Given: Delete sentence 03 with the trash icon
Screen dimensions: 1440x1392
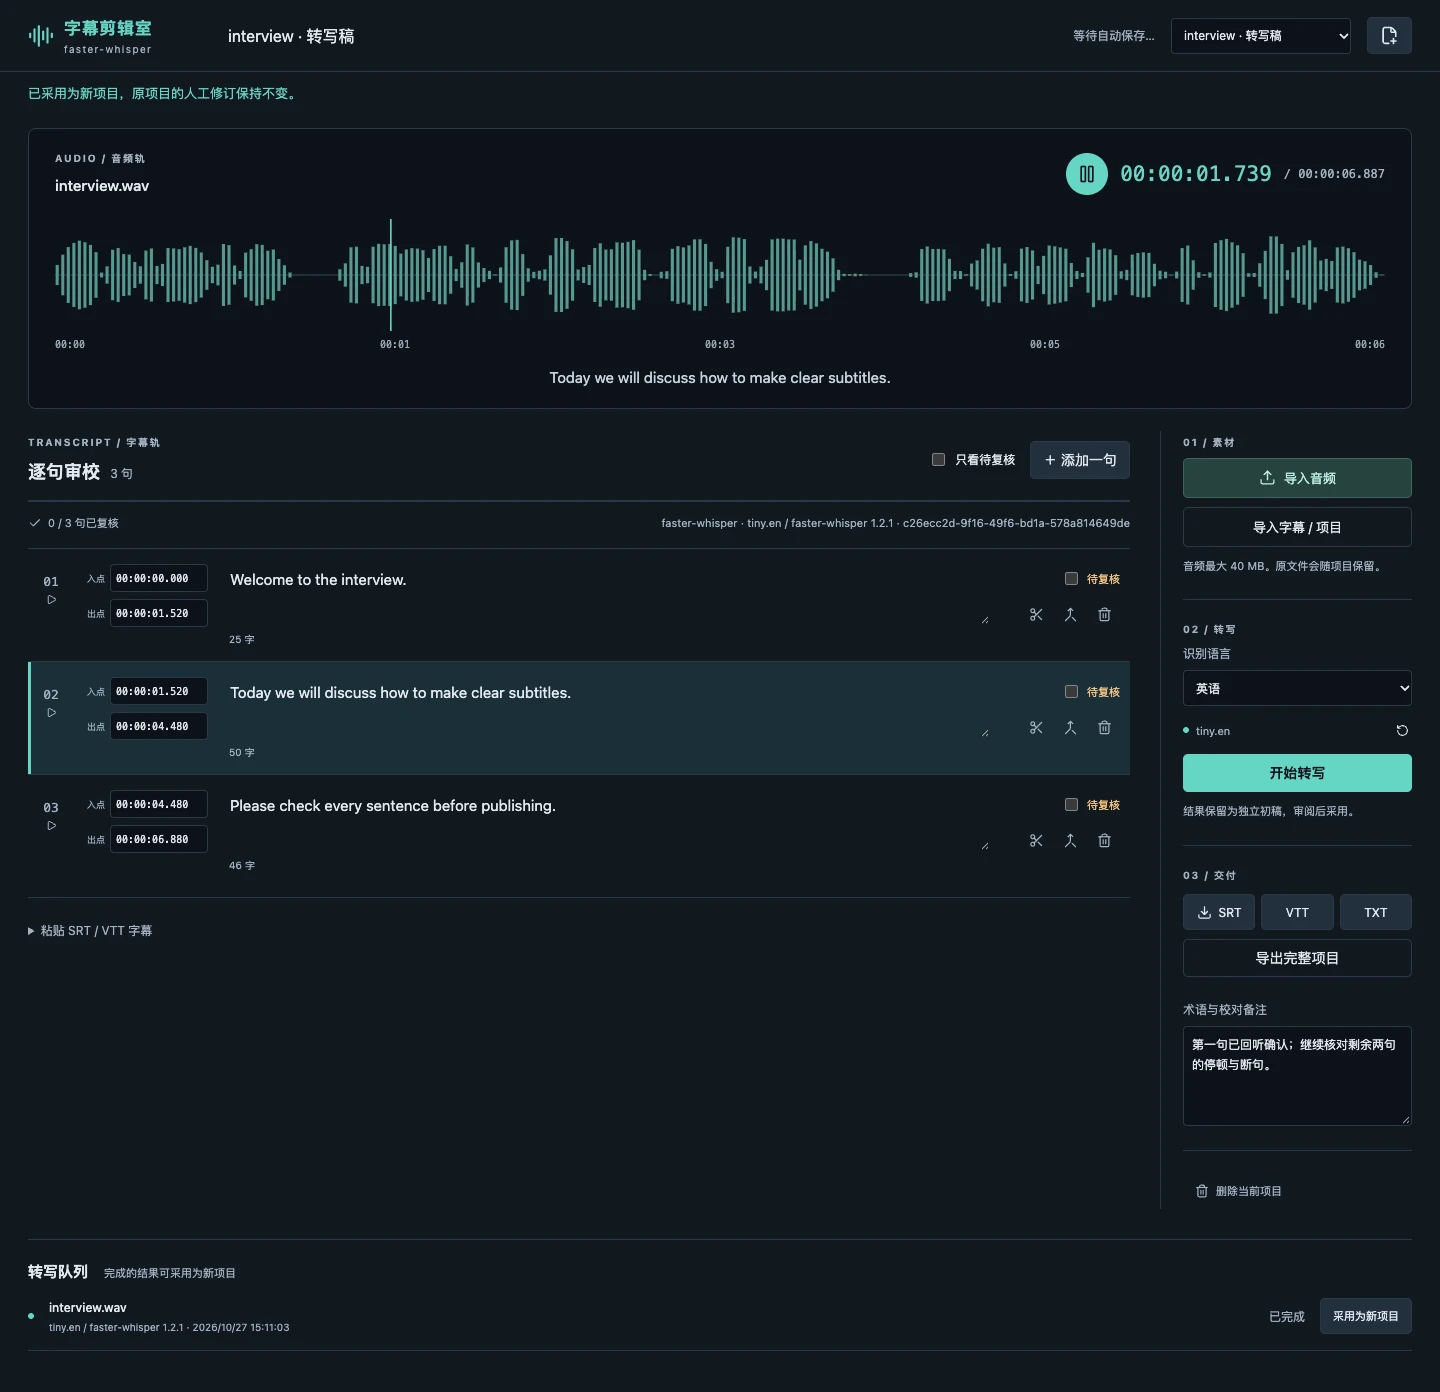Looking at the screenshot, I should [1104, 841].
